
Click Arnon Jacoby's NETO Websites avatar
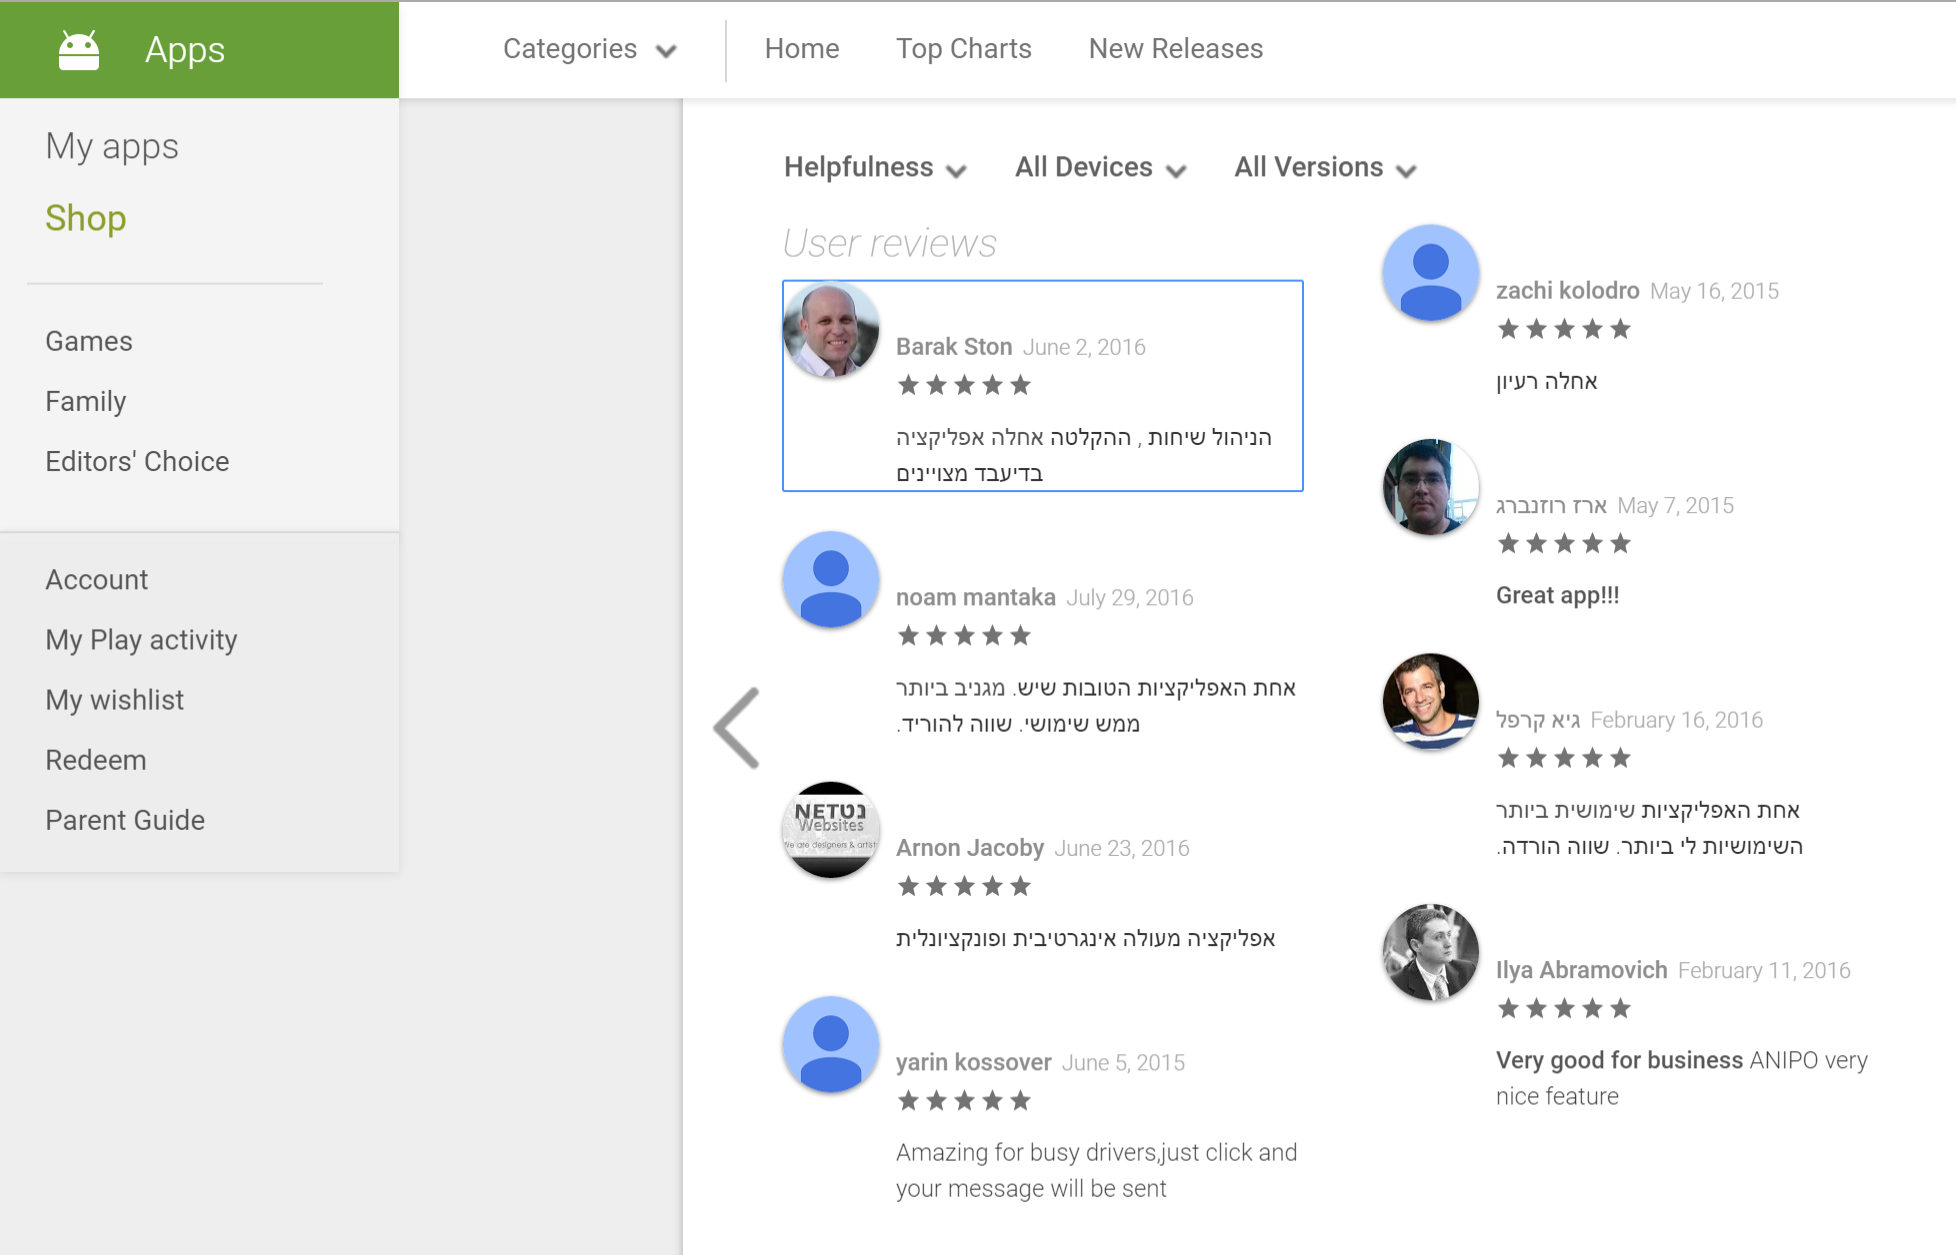coord(831,830)
